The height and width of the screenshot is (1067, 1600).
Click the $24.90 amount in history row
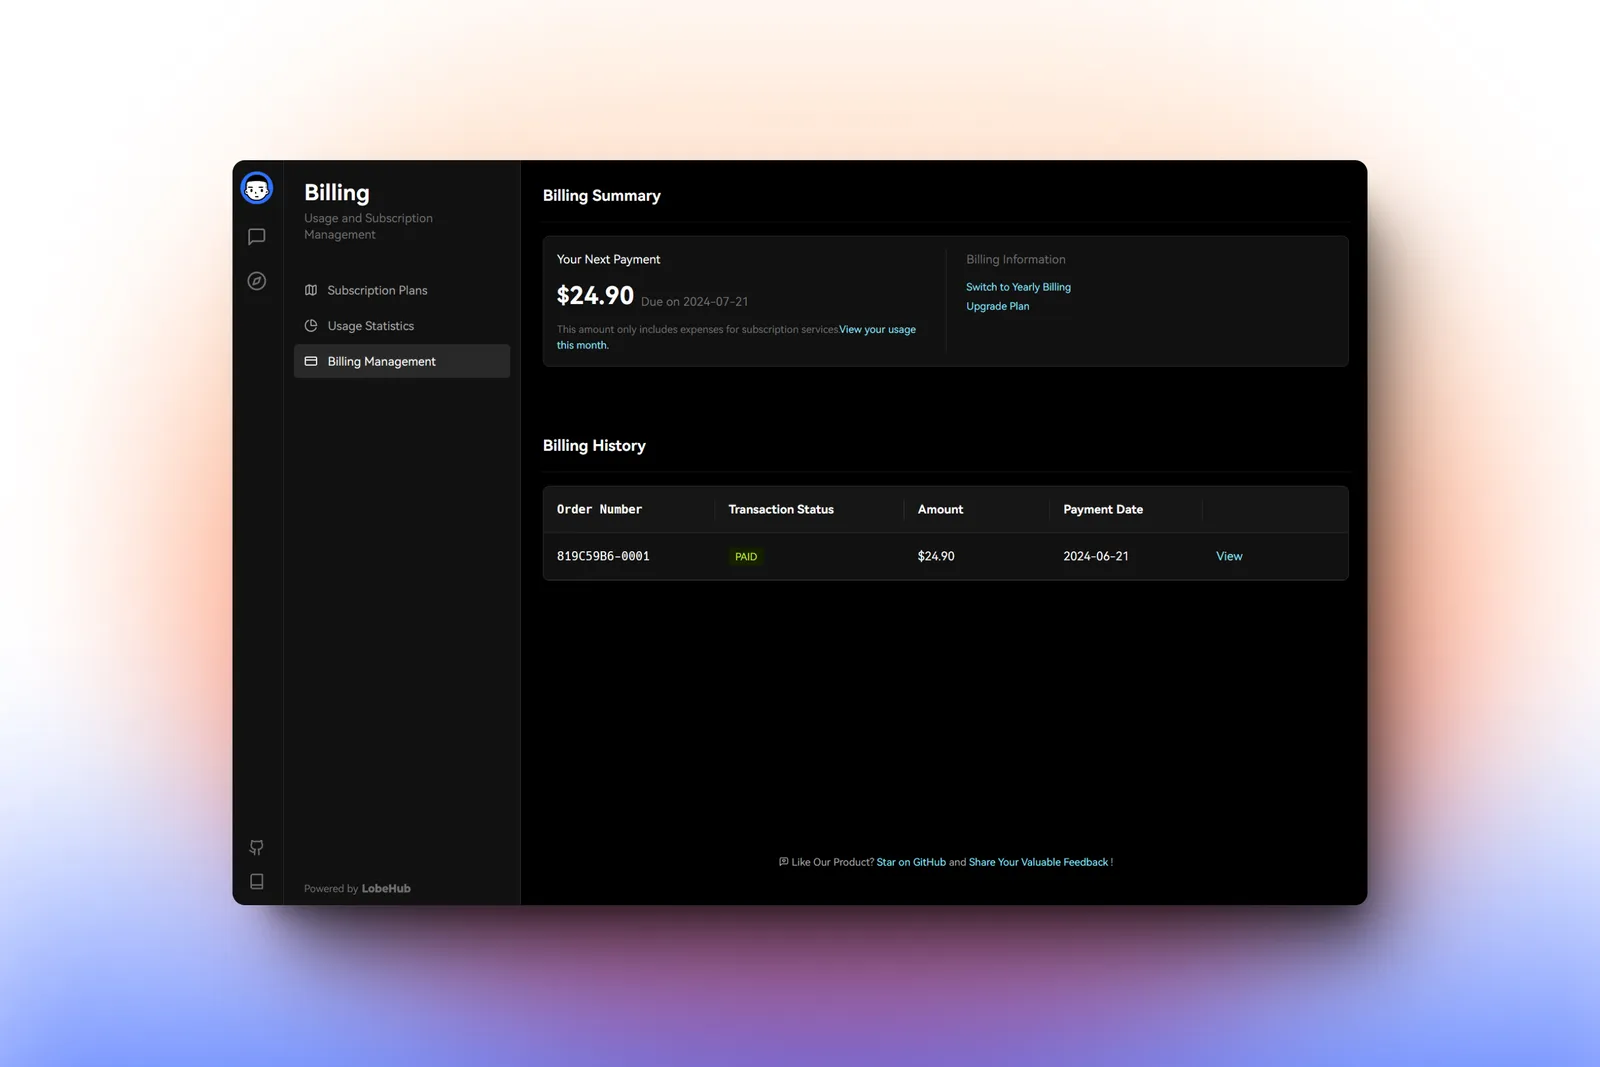(x=936, y=556)
